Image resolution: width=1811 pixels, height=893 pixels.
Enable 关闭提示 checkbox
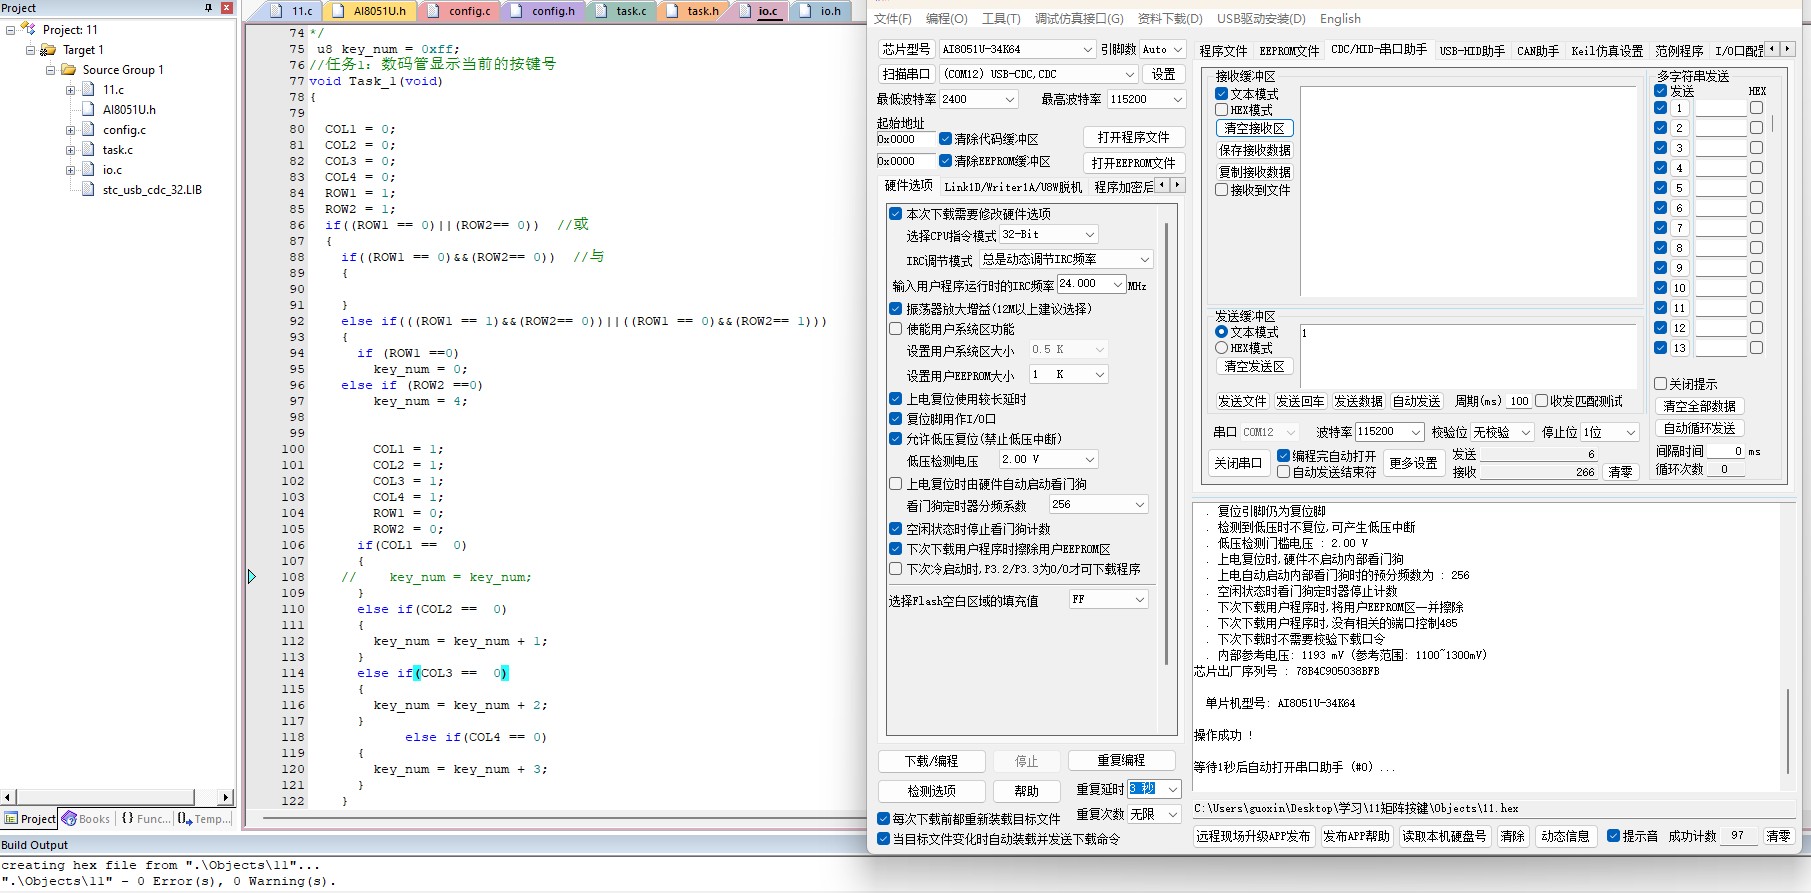[1660, 384]
